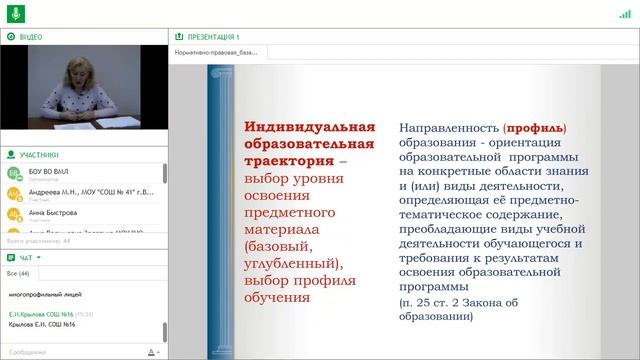Click chat message 'многопрофильный лицей'
Image resolution: width=640 pixels, height=360 pixels.
(45, 294)
